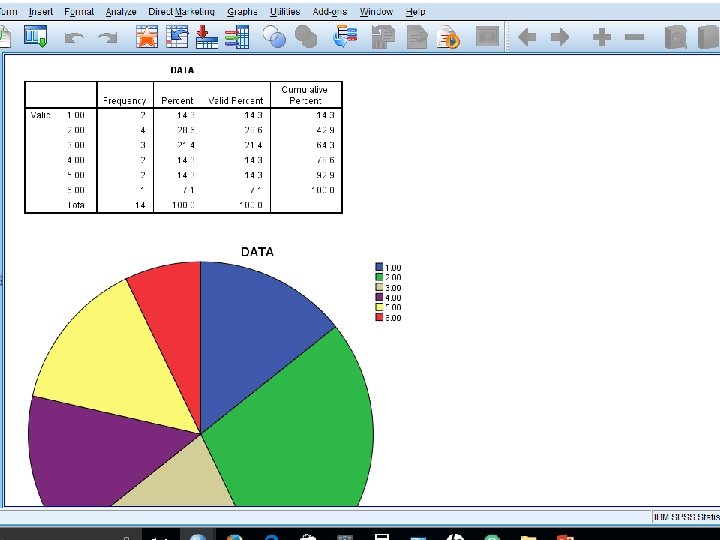The height and width of the screenshot is (540, 720).
Task: Click the Go to Data star icon
Action: pyautogui.click(x=147, y=37)
